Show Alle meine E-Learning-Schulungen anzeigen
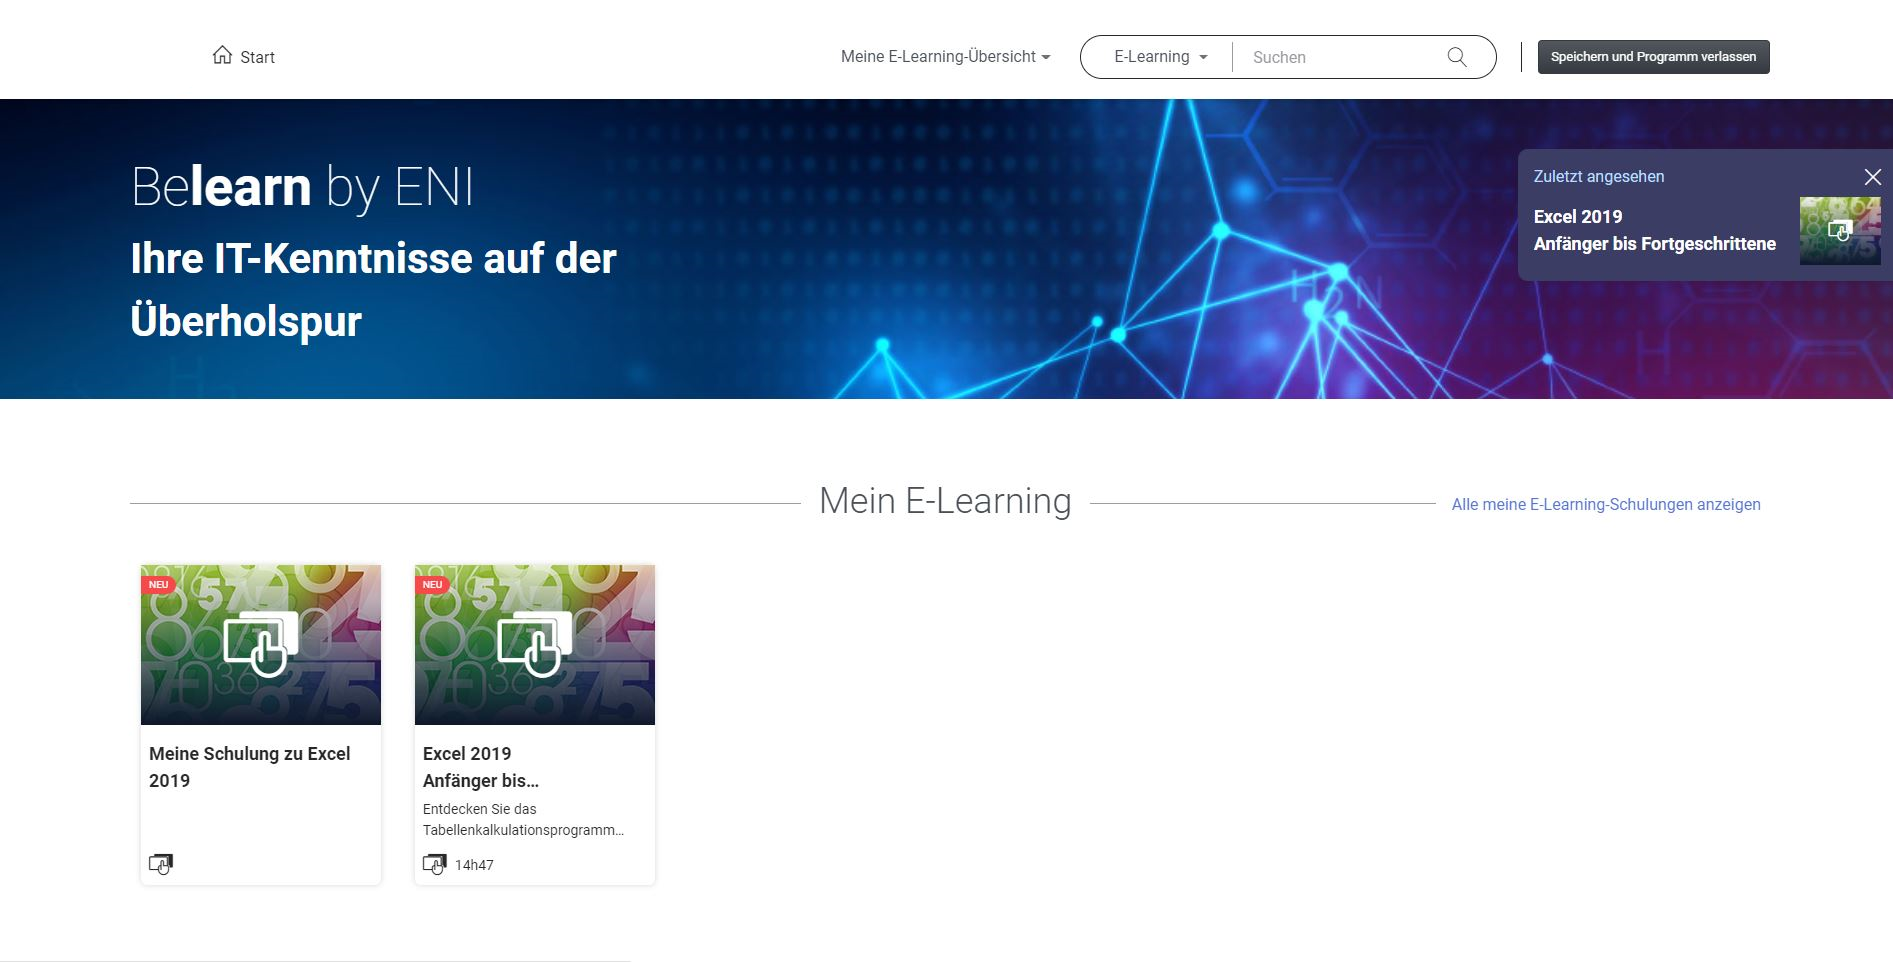Viewport: 1893px width, 962px height. 1605,504
